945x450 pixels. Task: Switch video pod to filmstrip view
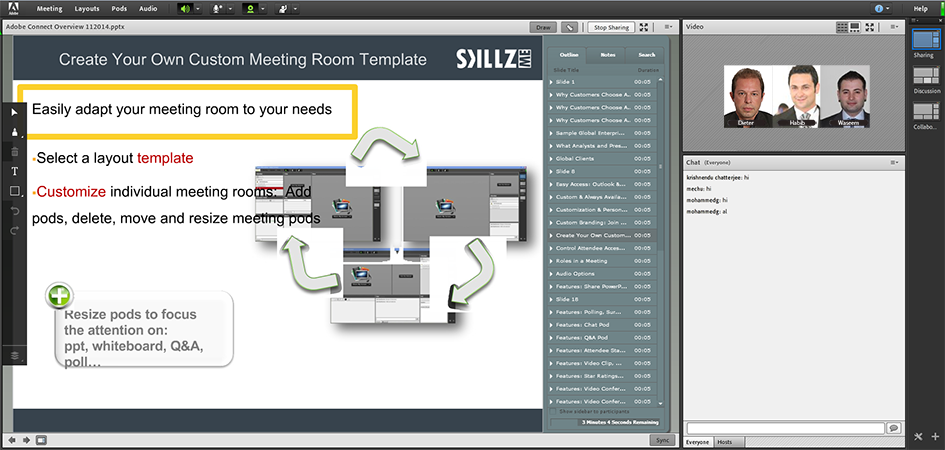(x=855, y=27)
